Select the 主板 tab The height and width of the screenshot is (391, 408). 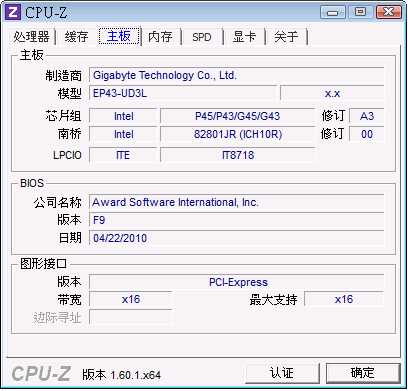click(x=119, y=36)
